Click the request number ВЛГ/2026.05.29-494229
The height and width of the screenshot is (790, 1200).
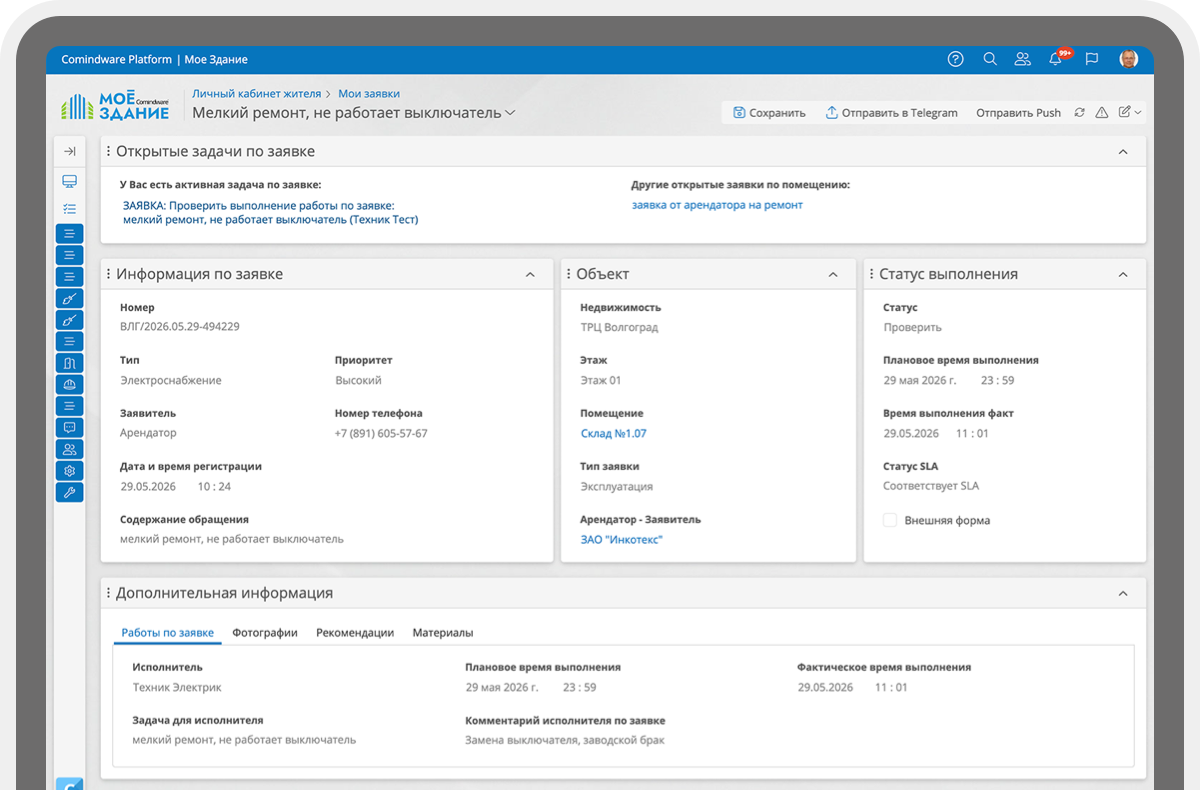[180, 326]
